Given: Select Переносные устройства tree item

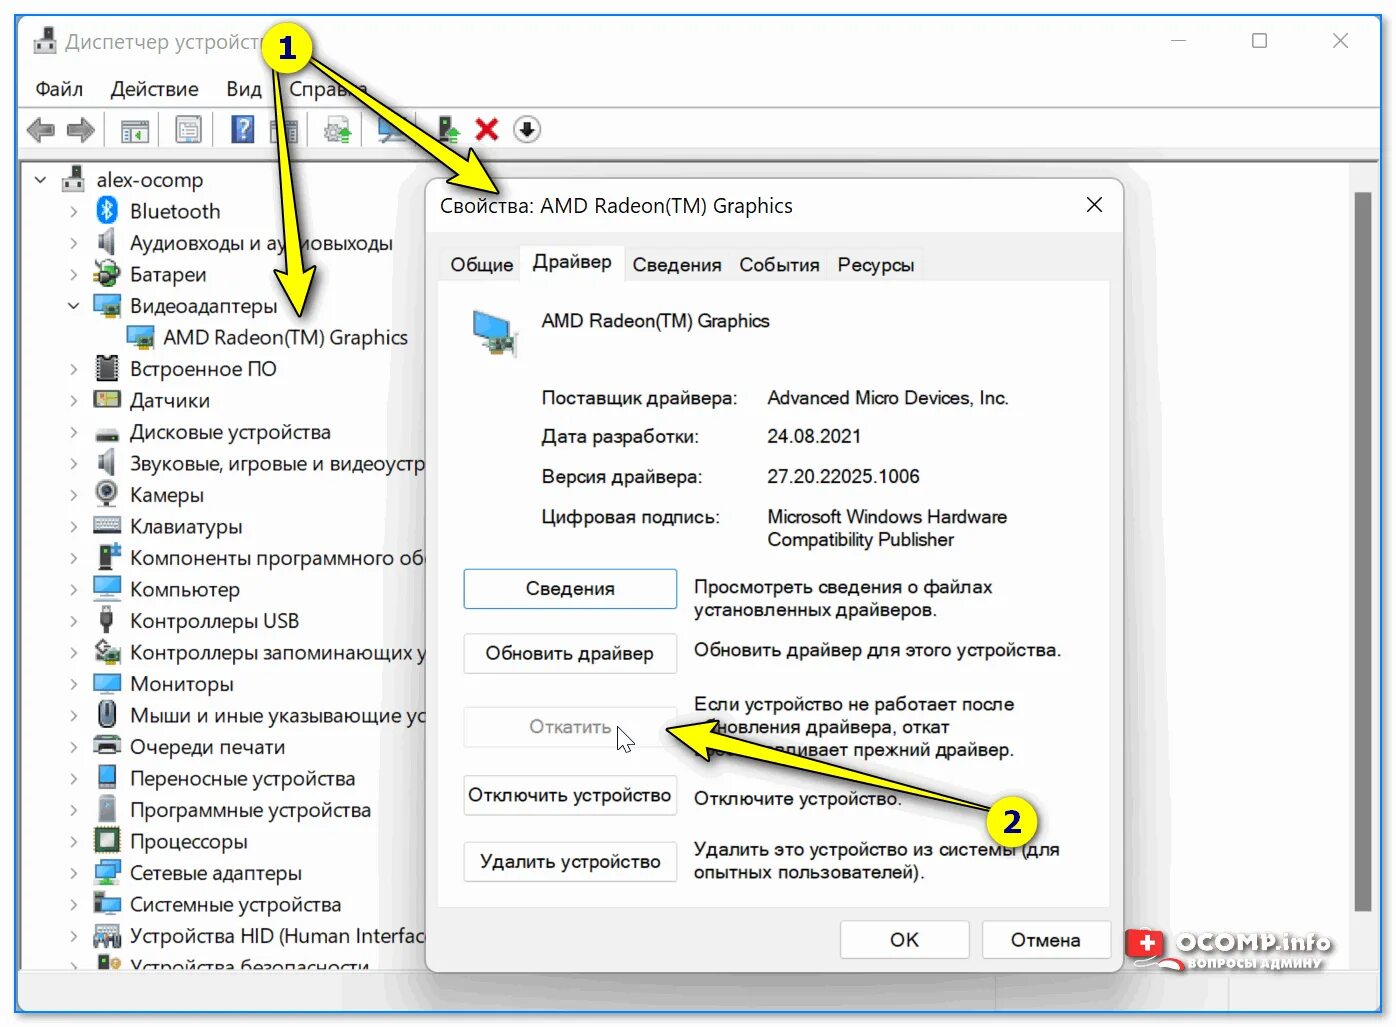Looking at the screenshot, I should 242,778.
